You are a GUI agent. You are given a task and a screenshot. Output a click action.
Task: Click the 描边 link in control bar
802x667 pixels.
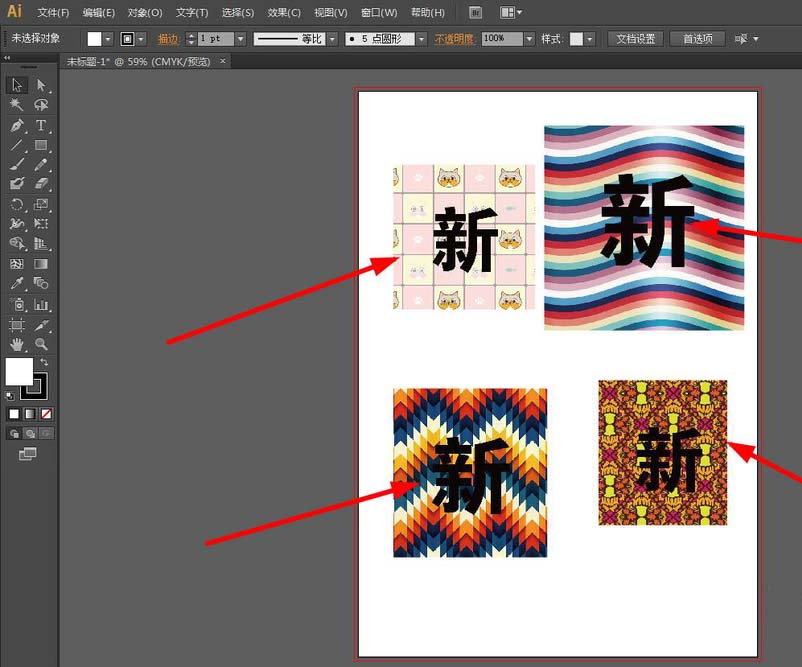(168, 37)
